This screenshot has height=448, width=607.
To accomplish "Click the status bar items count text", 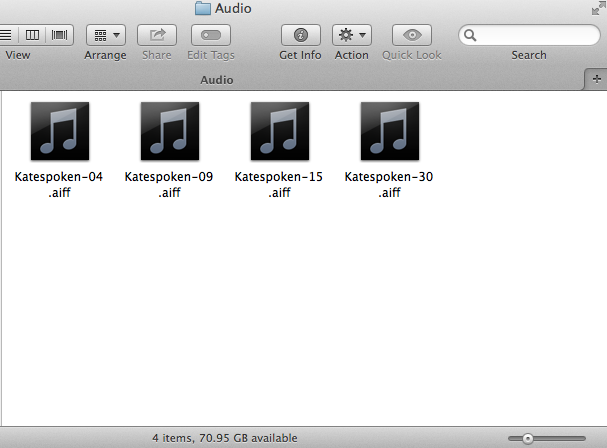I will (225, 438).
